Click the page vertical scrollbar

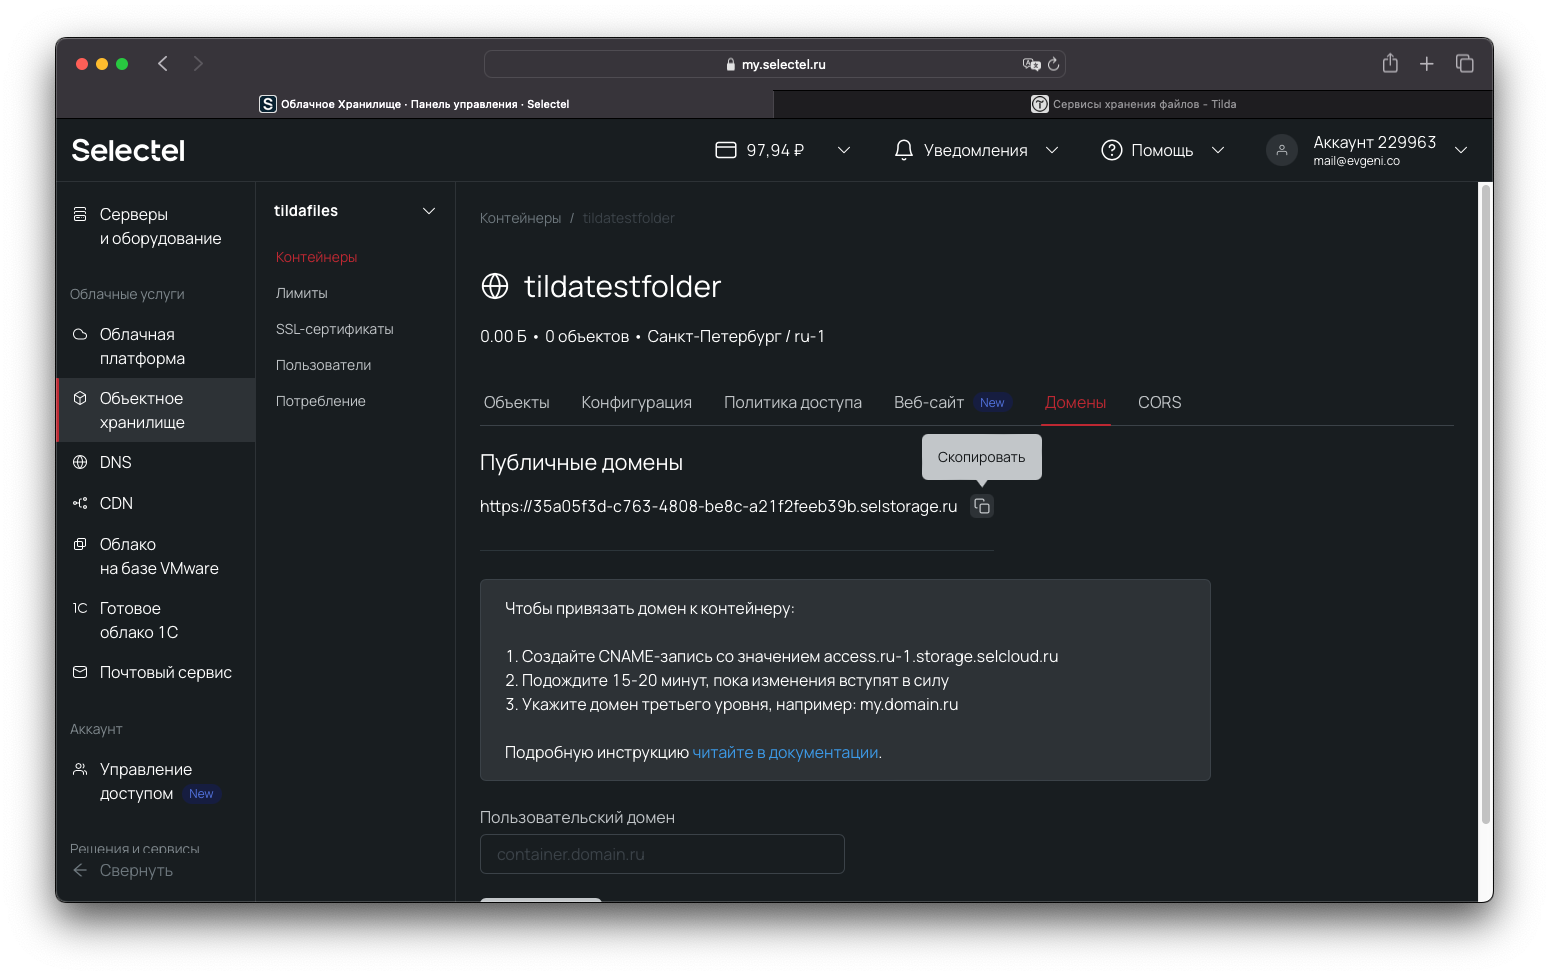point(1486,505)
